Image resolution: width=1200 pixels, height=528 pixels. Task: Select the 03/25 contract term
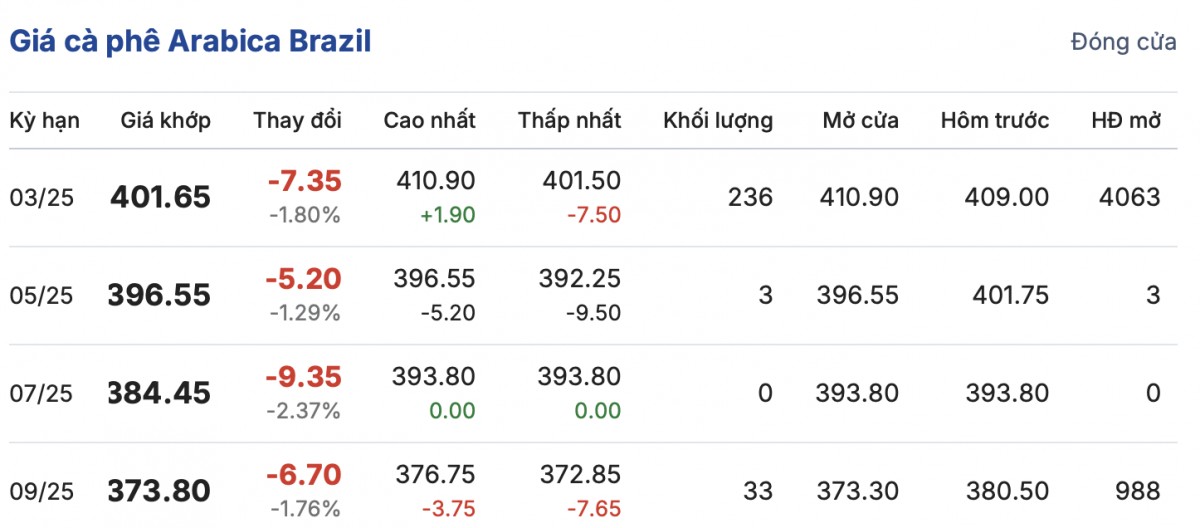[42, 198]
